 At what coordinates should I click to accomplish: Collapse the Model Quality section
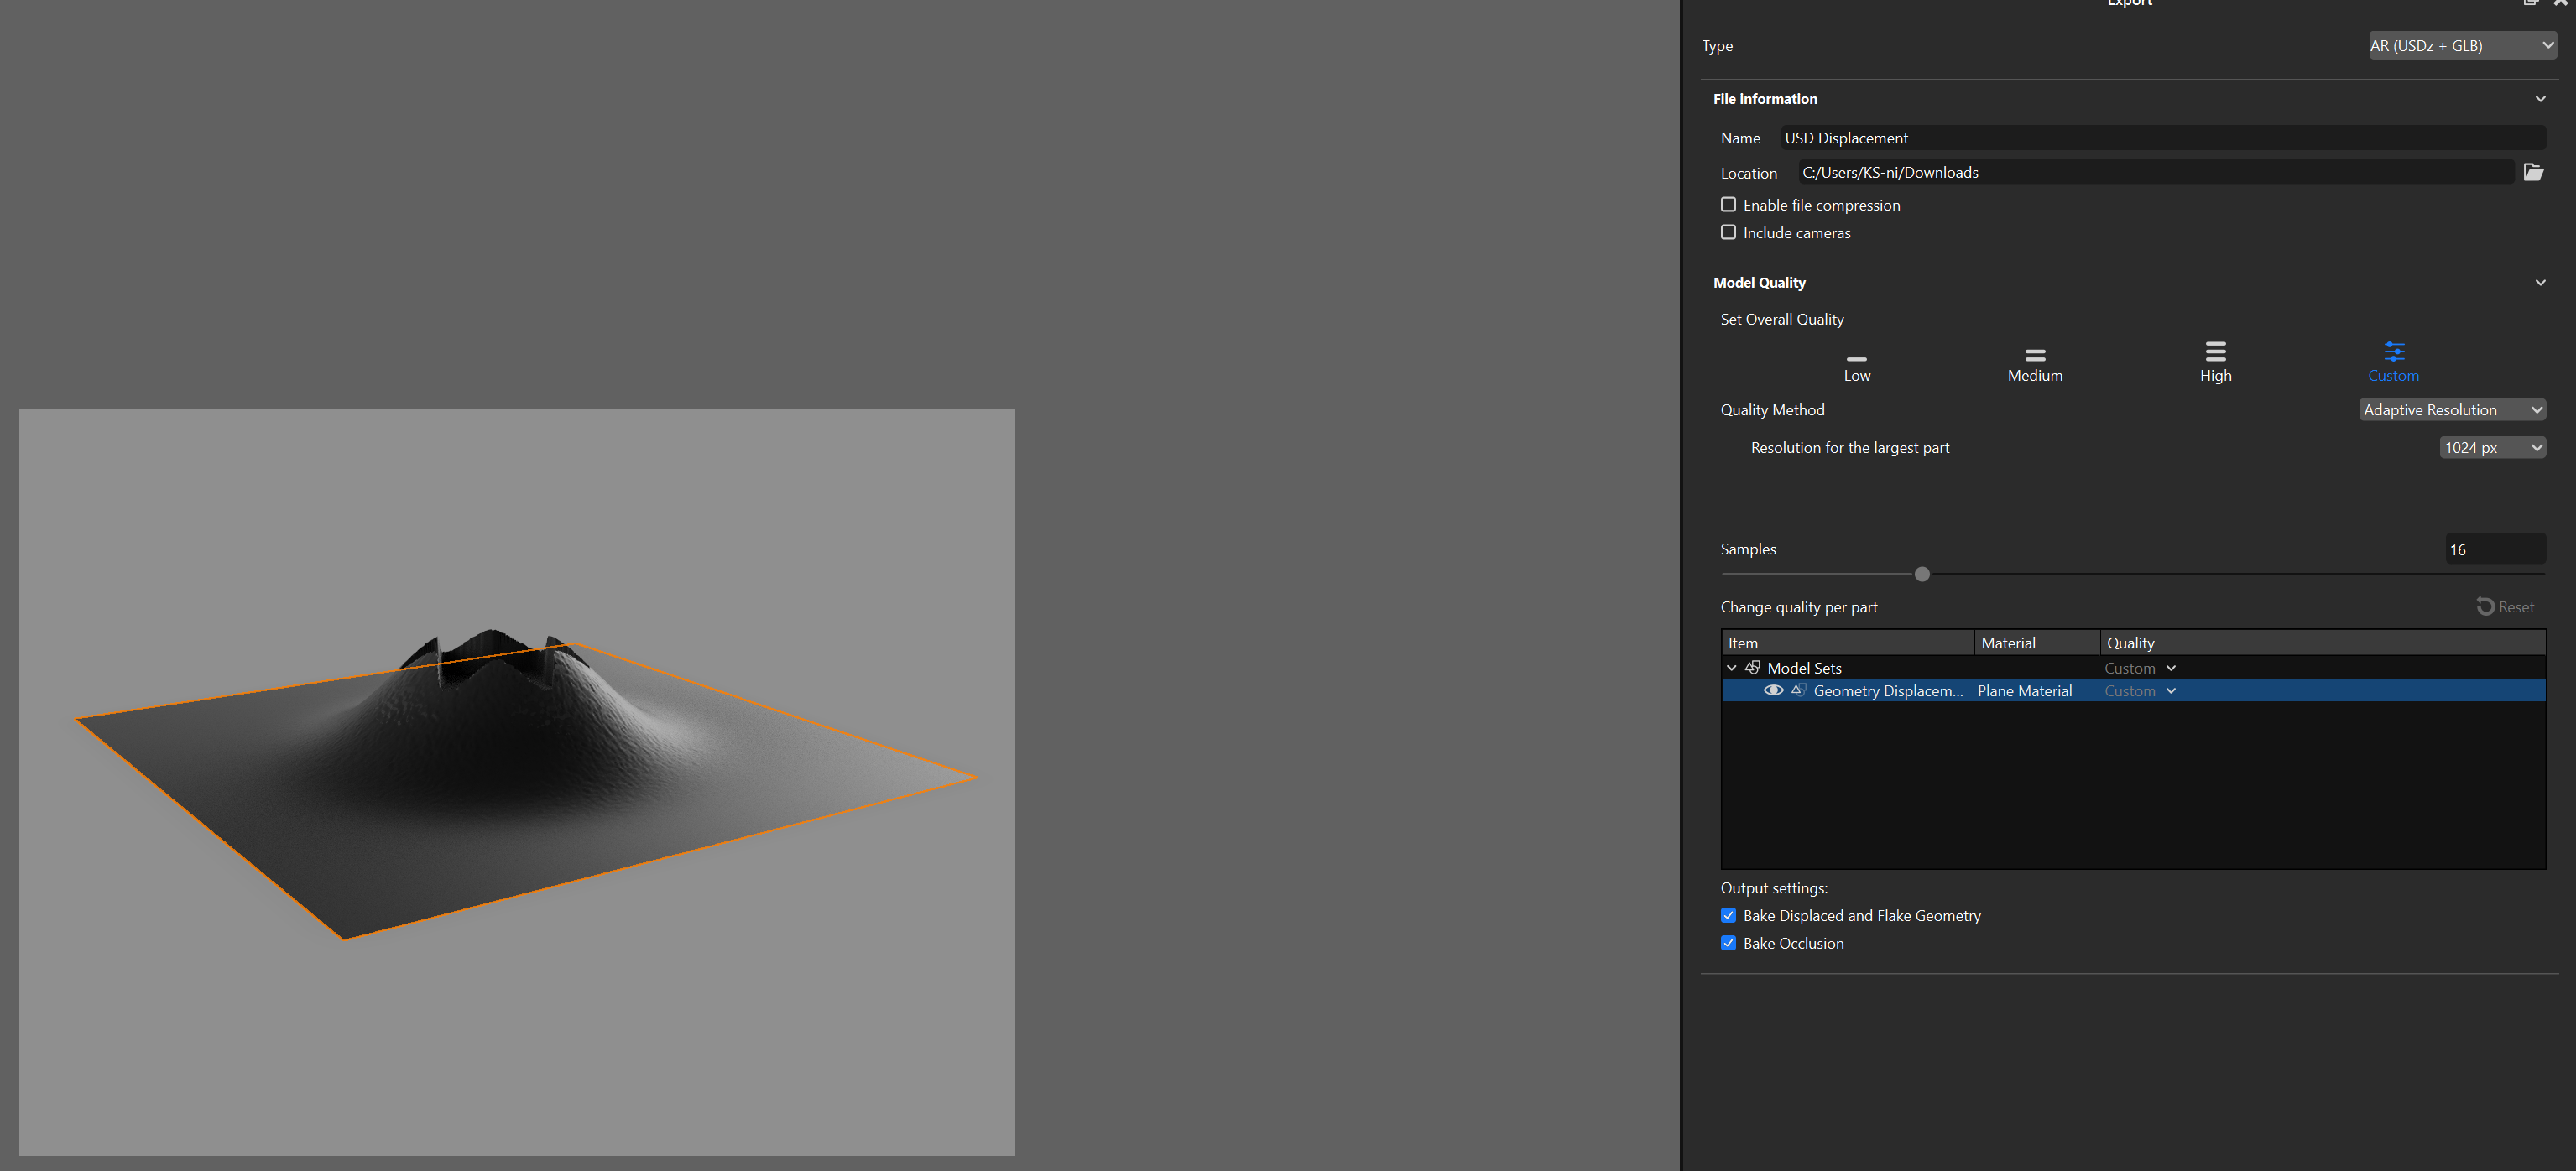pos(2540,283)
